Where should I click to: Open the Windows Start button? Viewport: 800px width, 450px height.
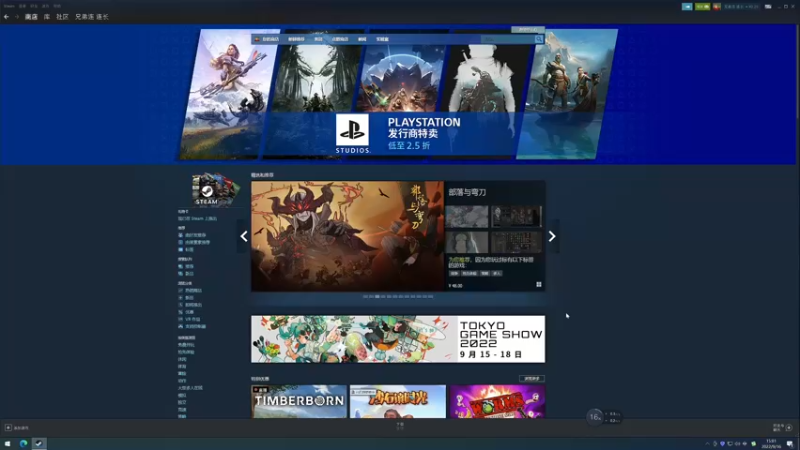tap(7, 443)
